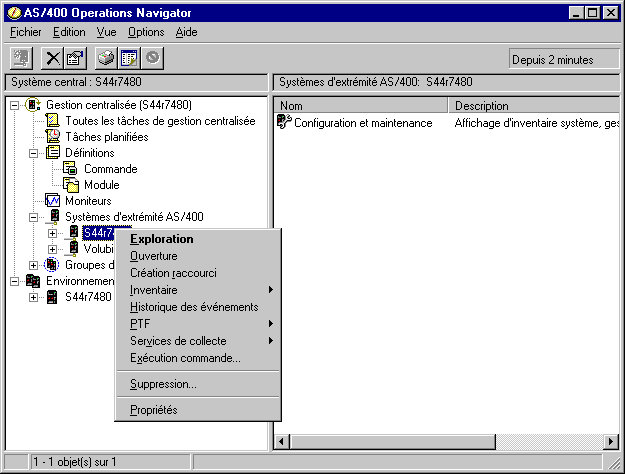Click the horizontal scrollbar thumb
Screen dimensions: 625x474
pos(393,442)
